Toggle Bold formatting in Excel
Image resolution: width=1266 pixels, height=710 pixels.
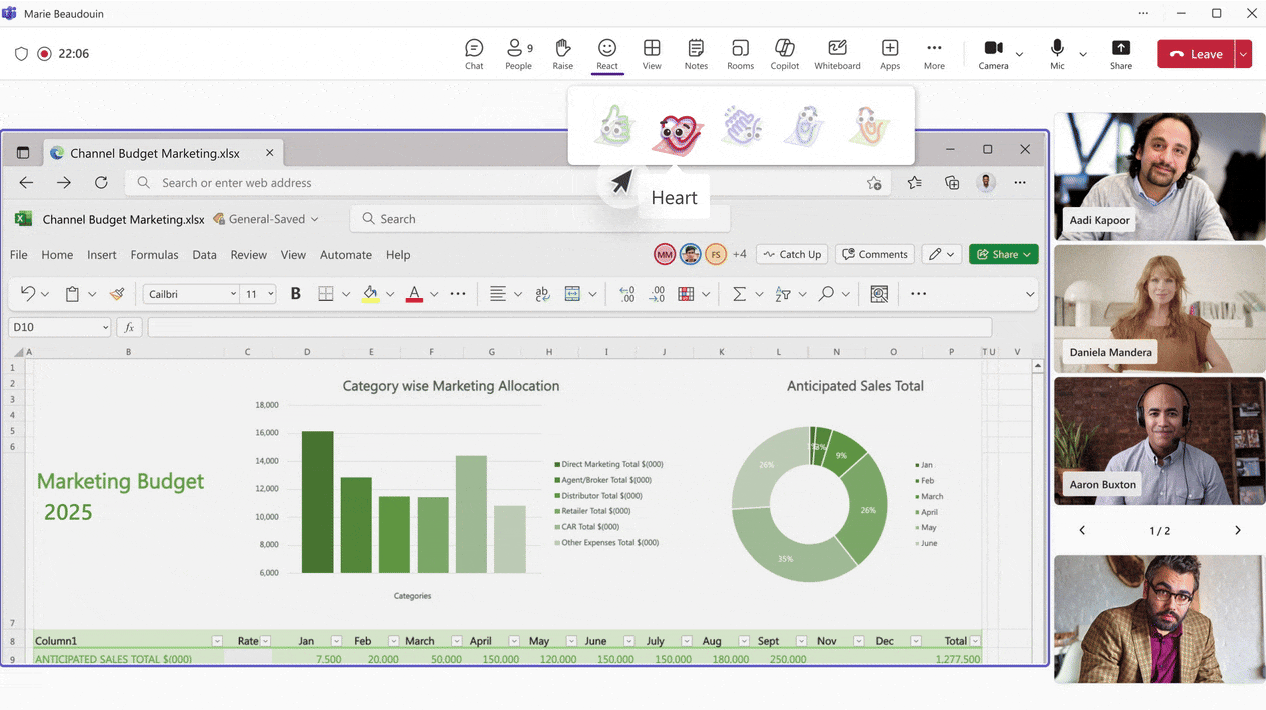click(x=295, y=294)
